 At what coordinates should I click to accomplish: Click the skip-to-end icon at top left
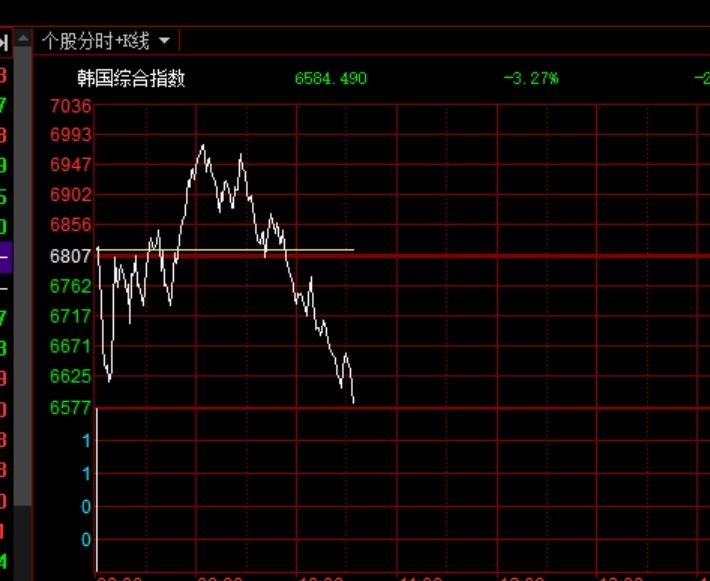[x=5, y=43]
